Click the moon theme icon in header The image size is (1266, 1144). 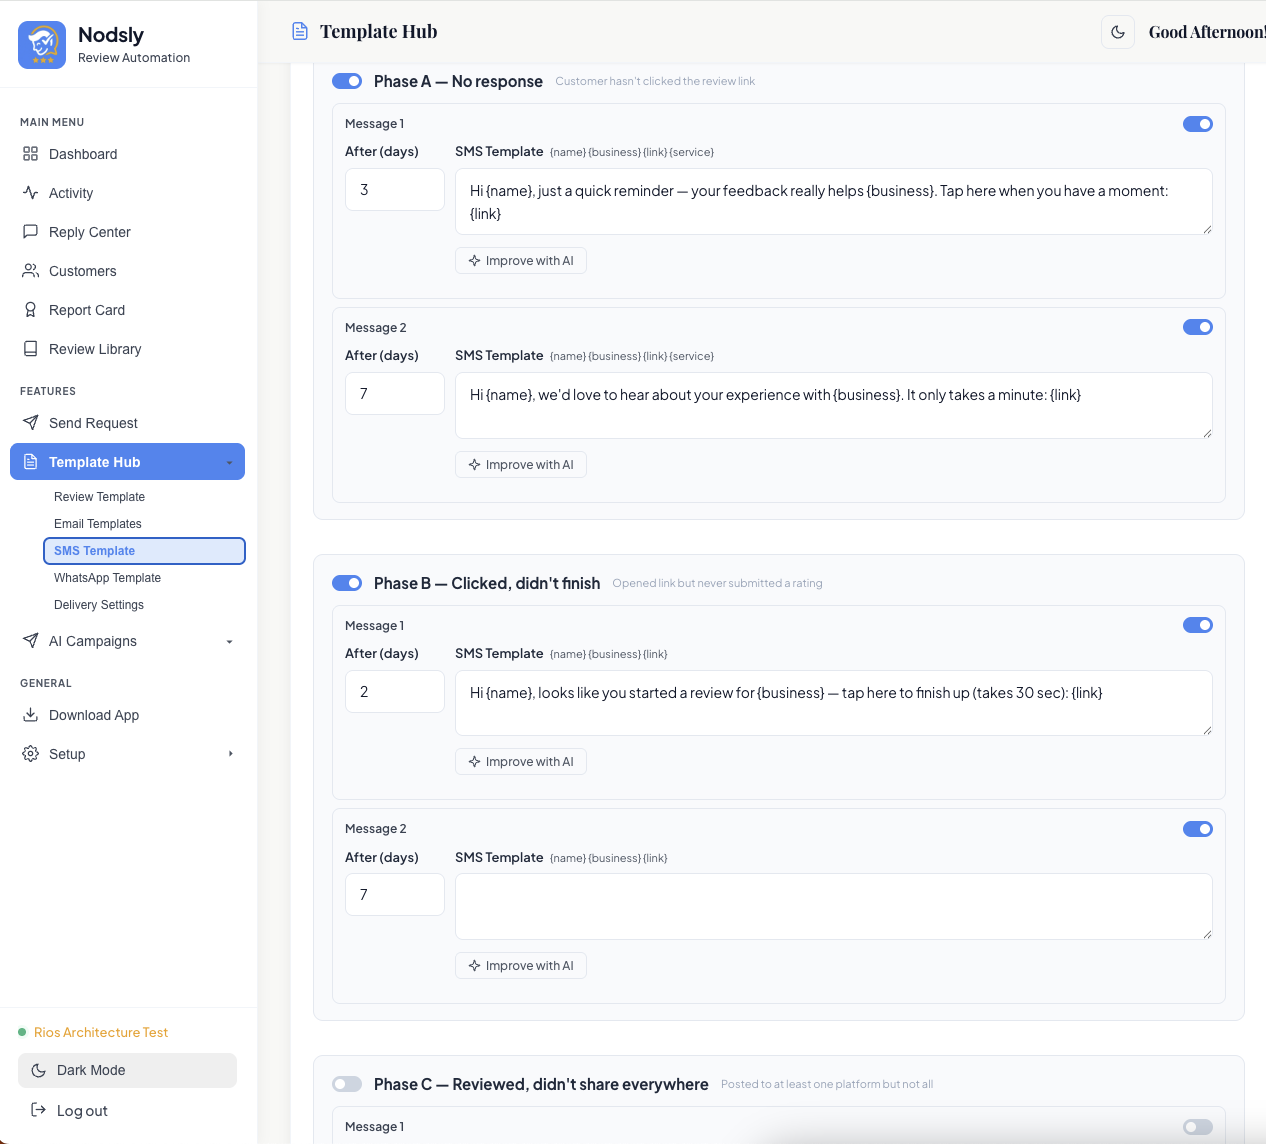coord(1118,32)
